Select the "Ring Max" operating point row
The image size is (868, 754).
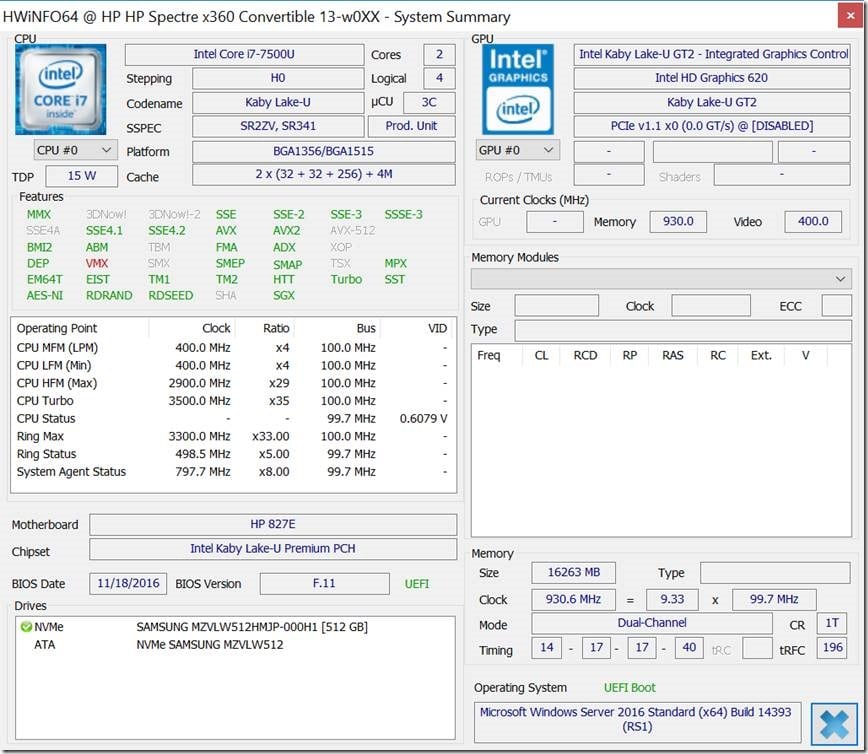(232, 436)
